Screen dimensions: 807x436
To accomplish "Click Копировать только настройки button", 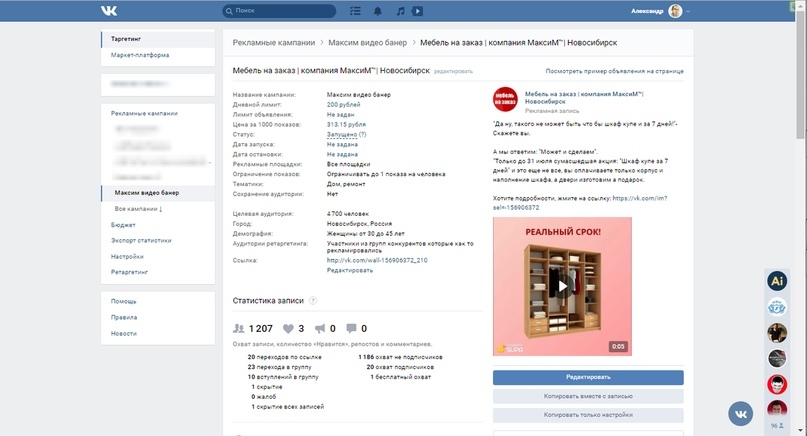I will point(588,415).
